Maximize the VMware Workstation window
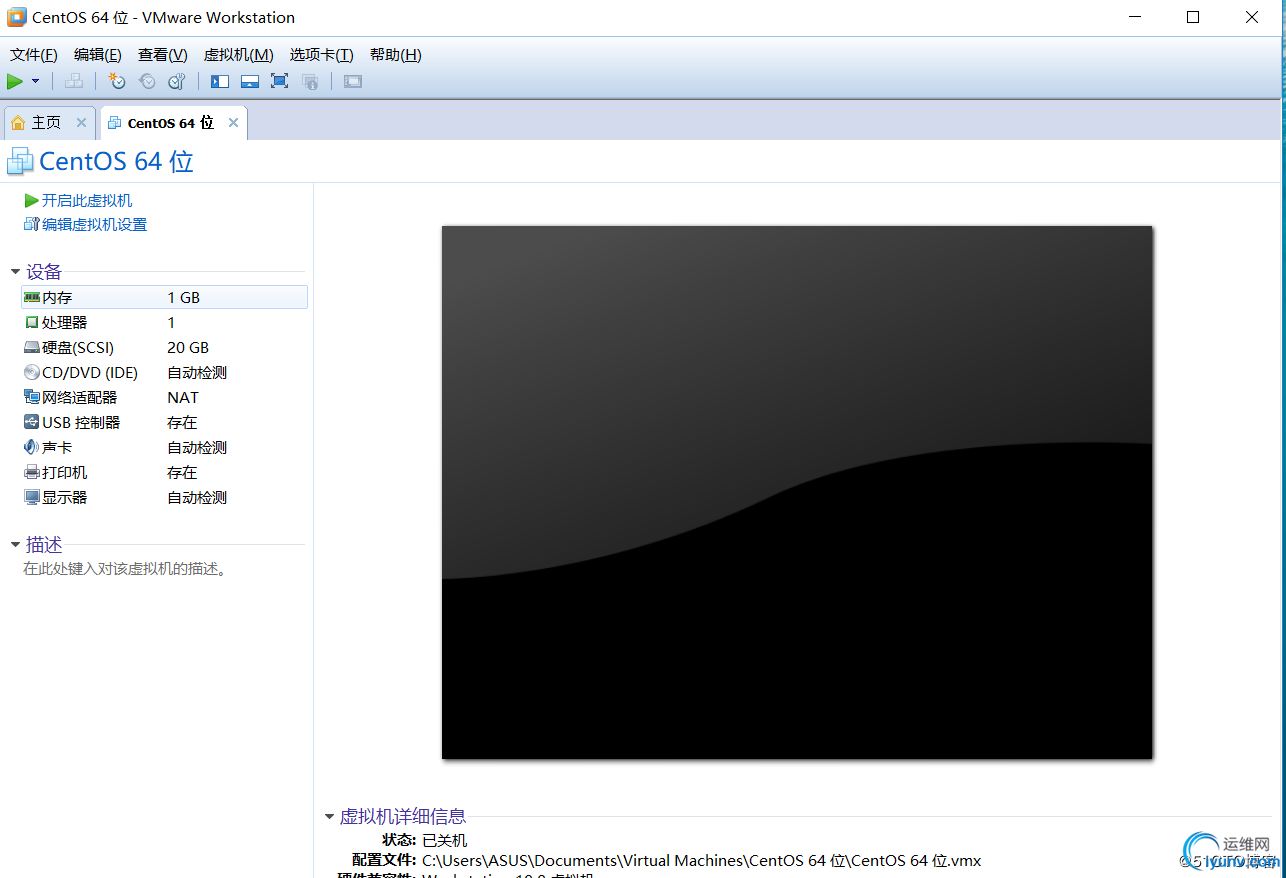 coord(1193,17)
